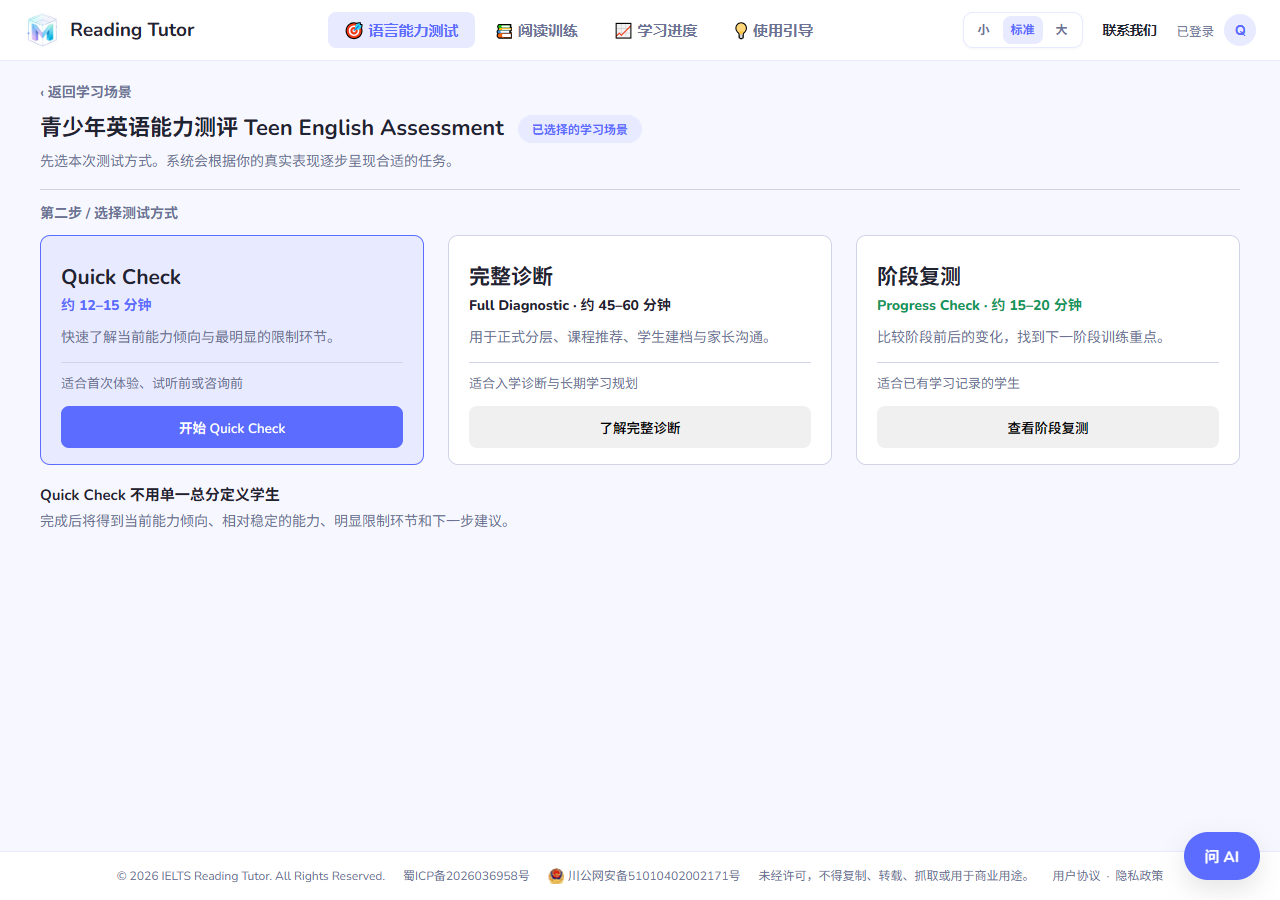This screenshot has height=900, width=1280.
Task: Open the 使用引导 tab
Action: (x=774, y=30)
